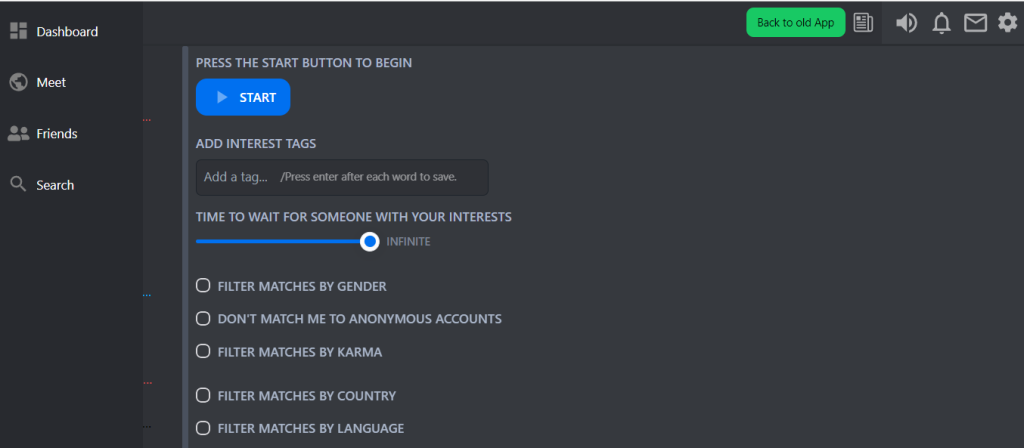Open the Meet menu label
The width and height of the screenshot is (1024, 448).
[x=51, y=82]
